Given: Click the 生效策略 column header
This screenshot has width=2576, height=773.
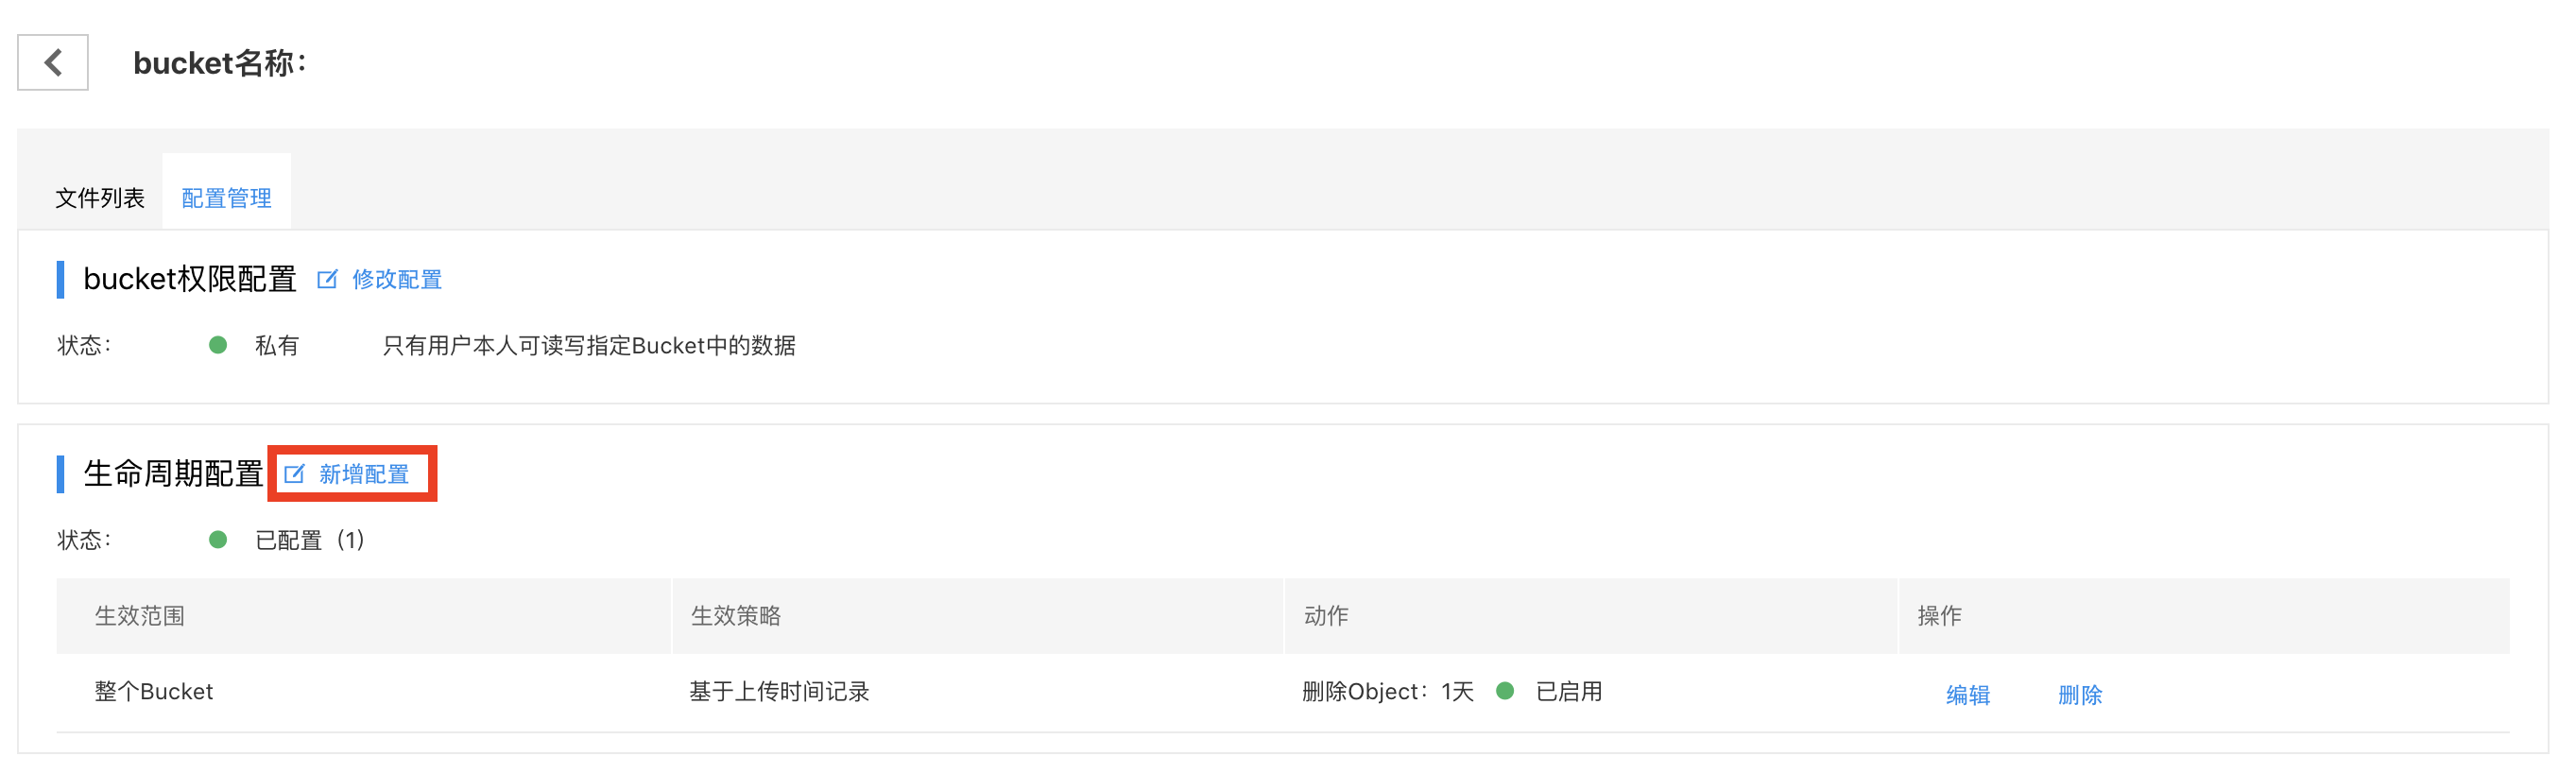Looking at the screenshot, I should 736,616.
